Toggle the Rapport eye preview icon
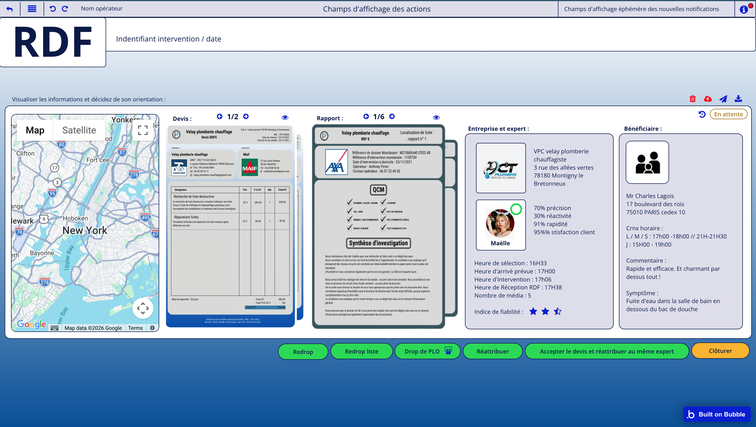The height and width of the screenshot is (427, 756). pyautogui.click(x=436, y=117)
